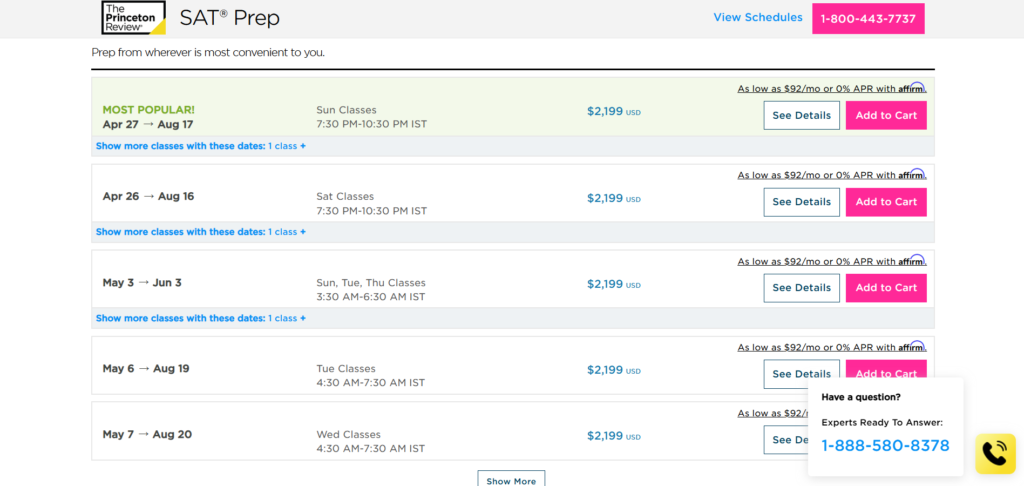See Details for May 7 Wed class
Image resolution: width=1024 pixels, height=486 pixels.
point(786,440)
